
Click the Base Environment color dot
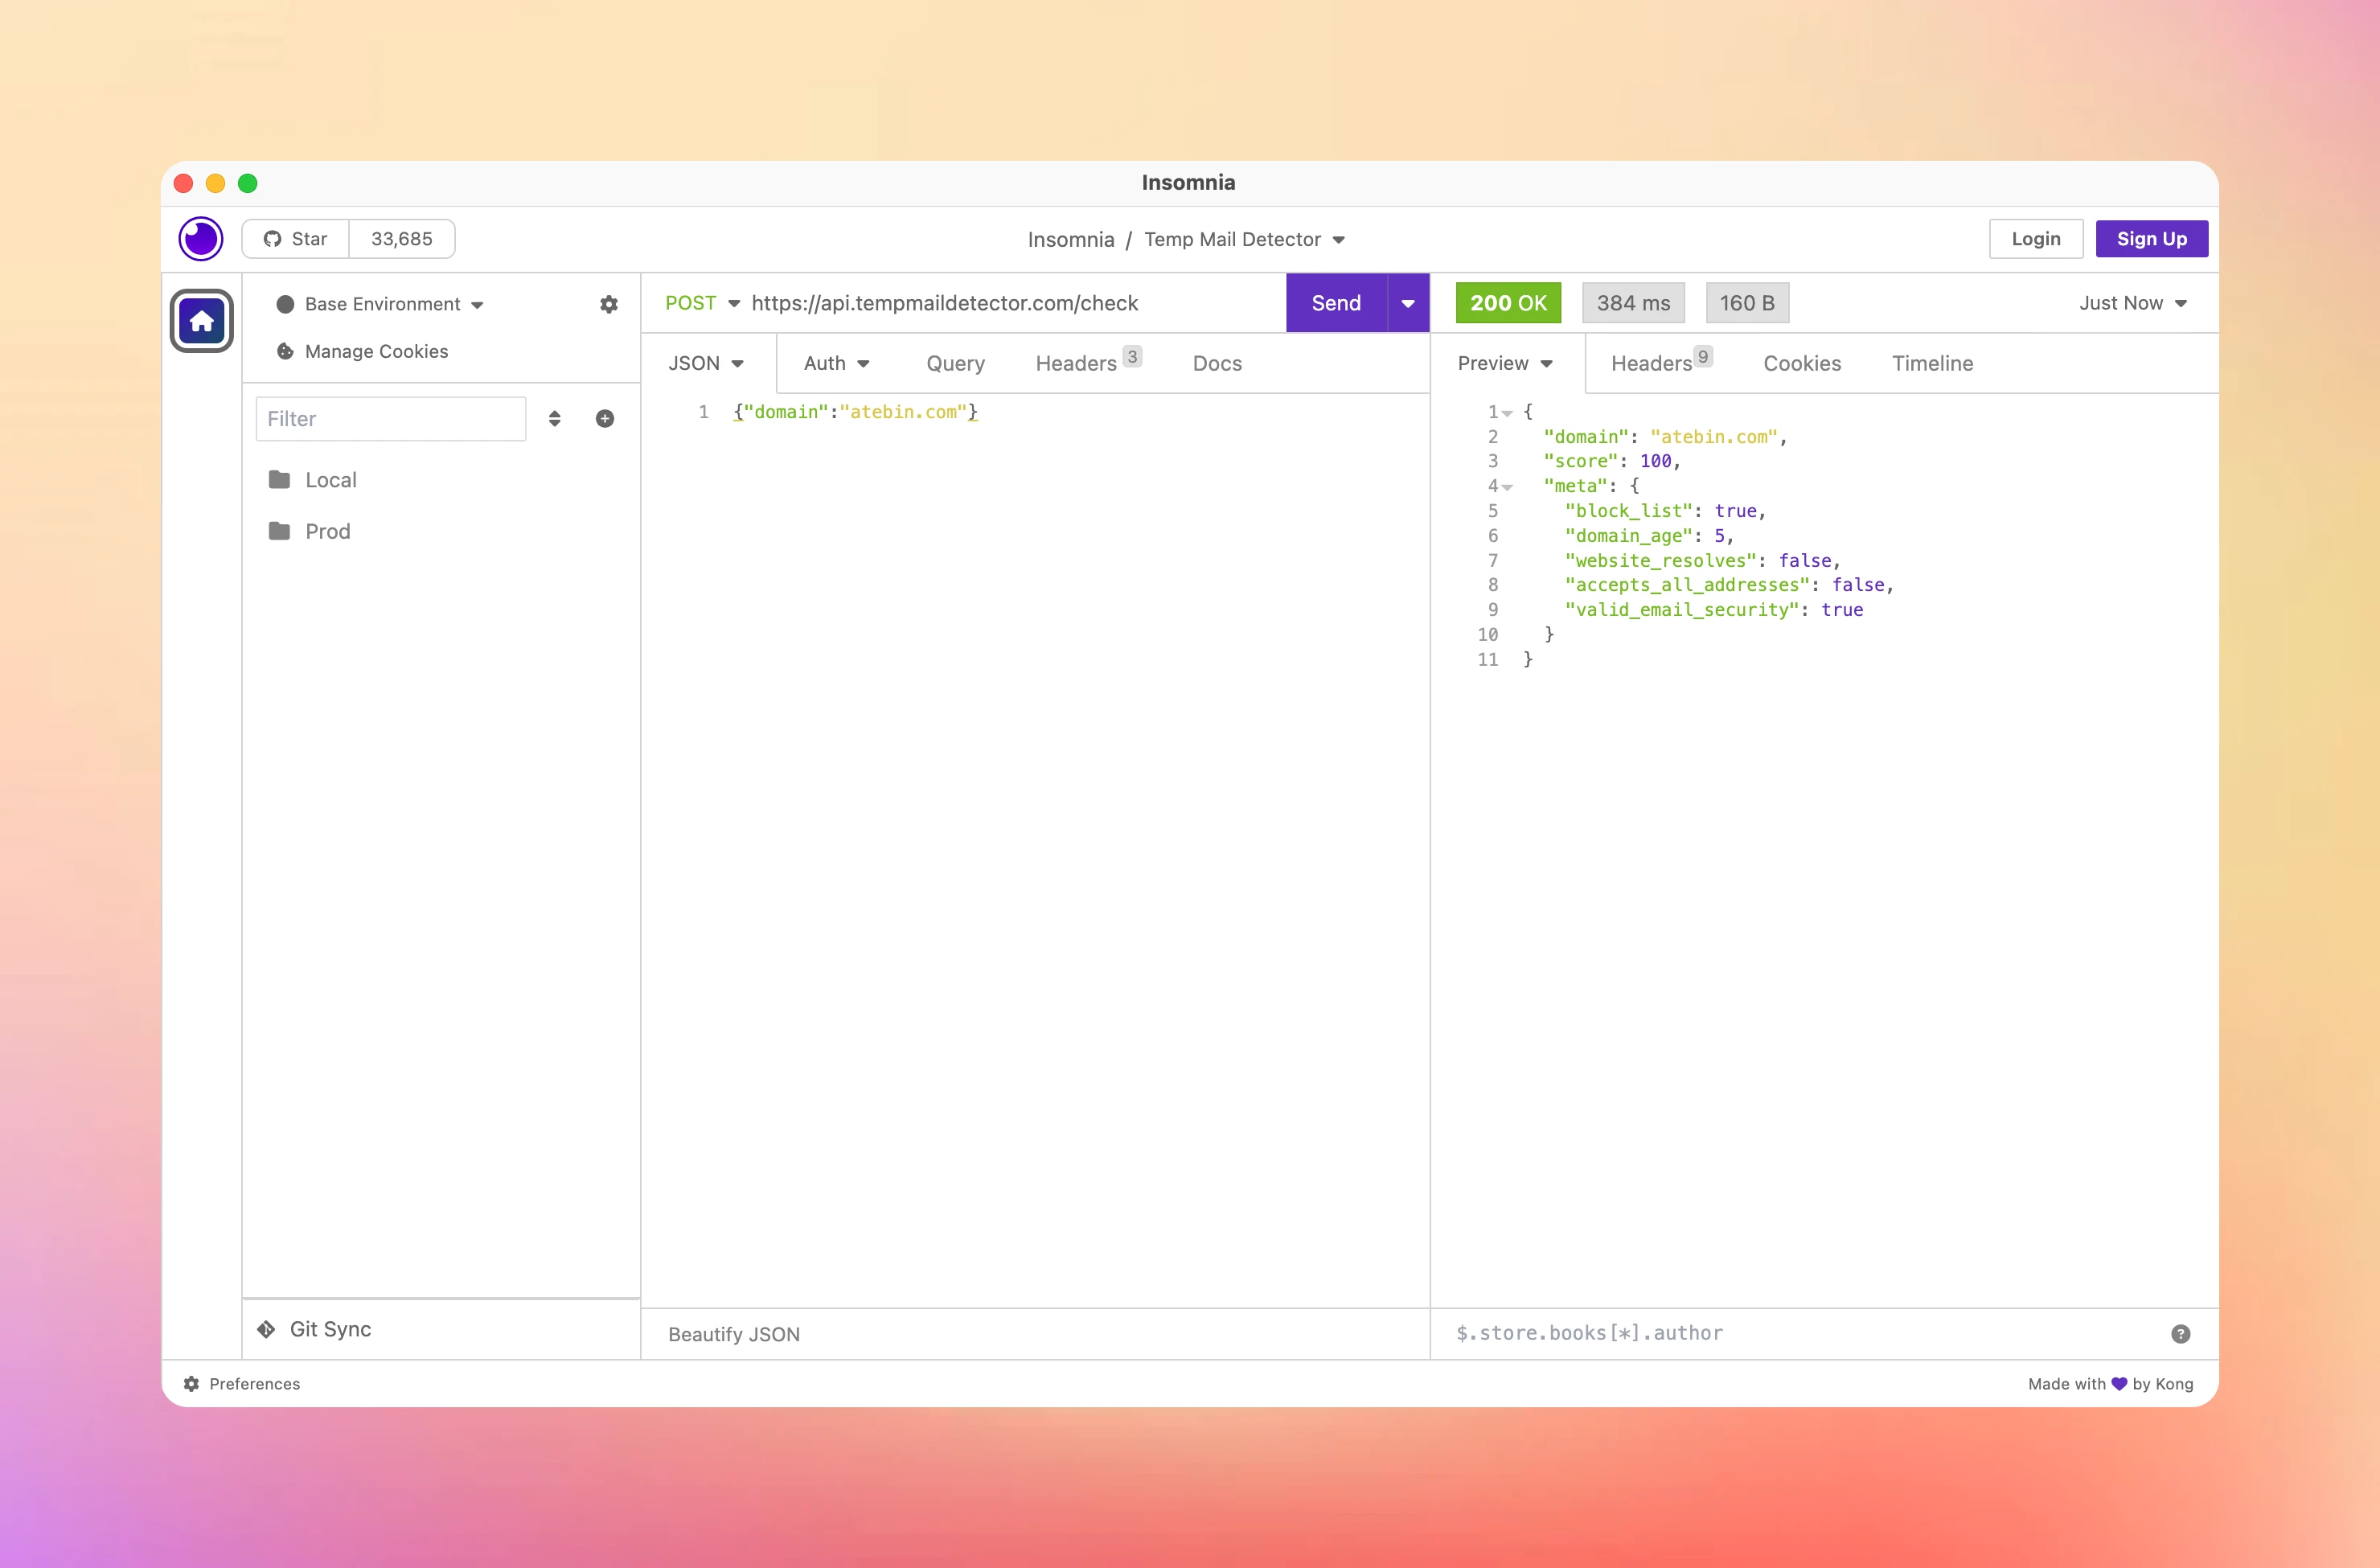[x=285, y=304]
